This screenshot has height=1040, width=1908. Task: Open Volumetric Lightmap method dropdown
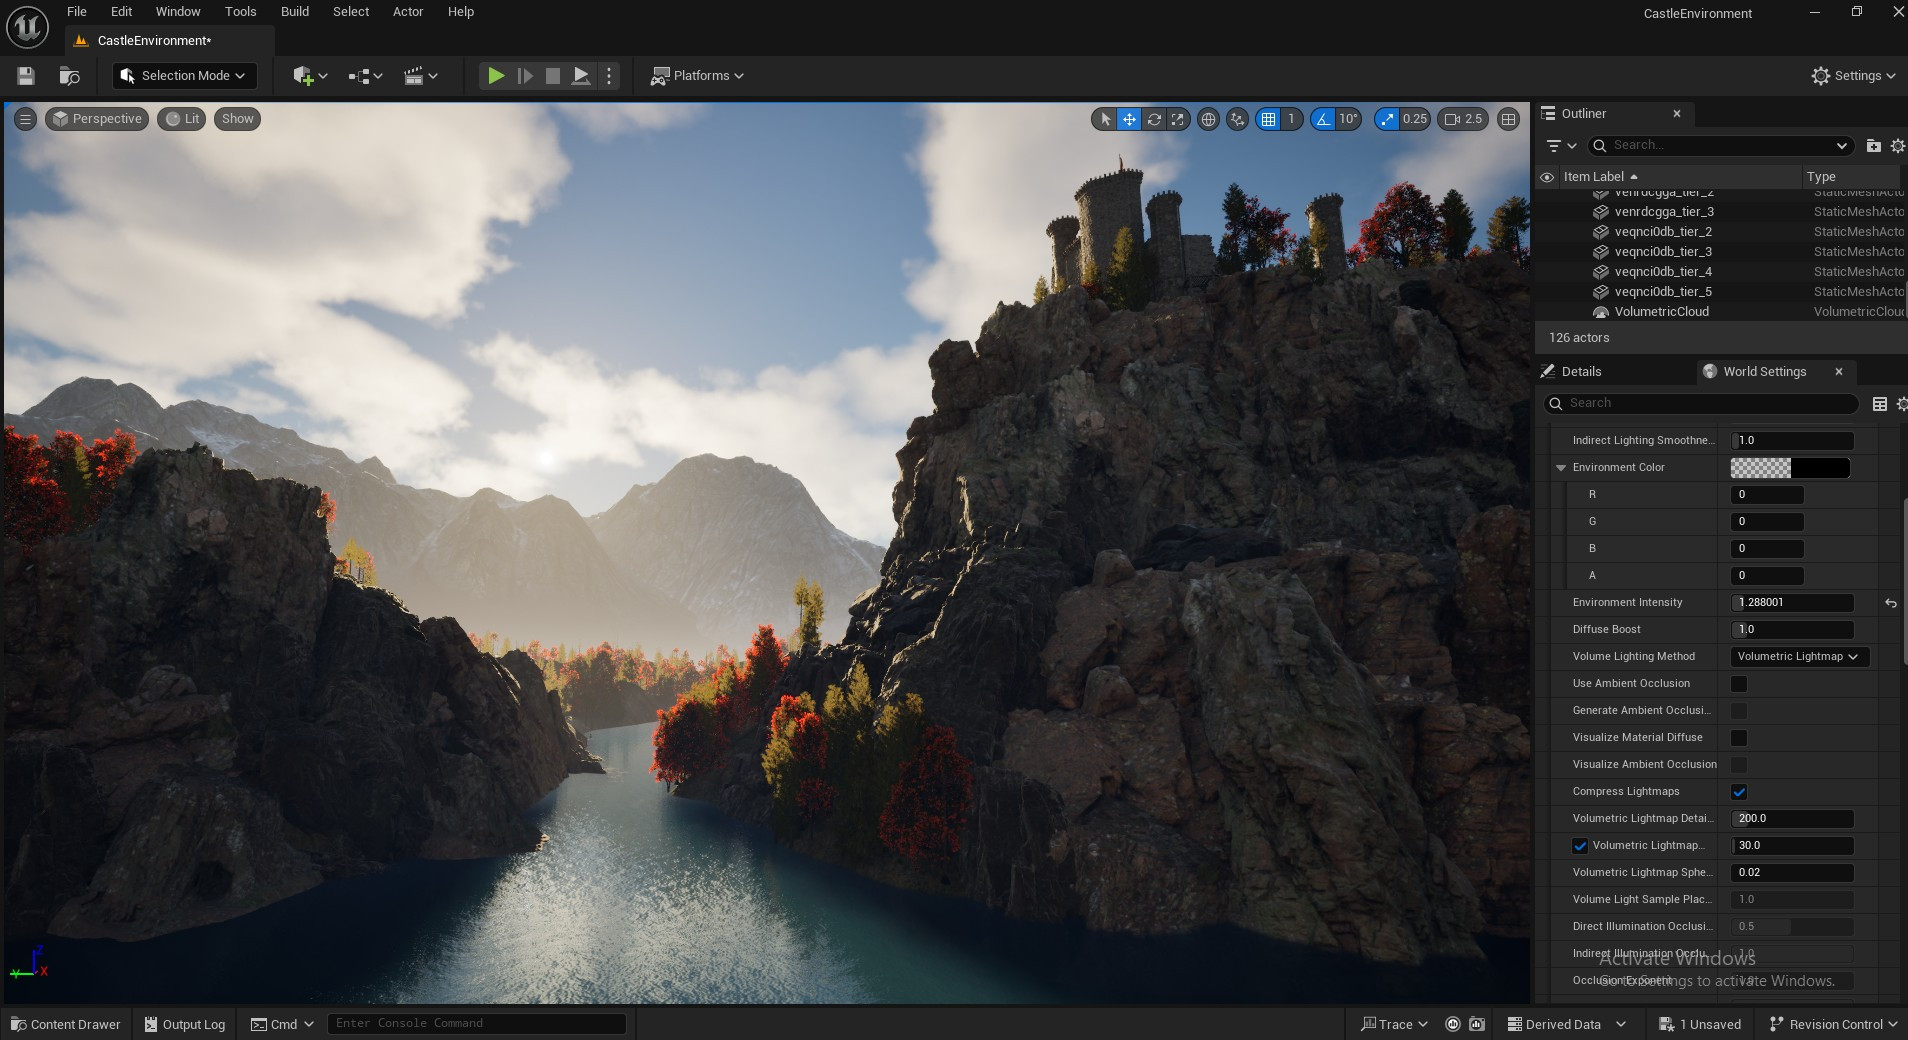(x=1799, y=657)
